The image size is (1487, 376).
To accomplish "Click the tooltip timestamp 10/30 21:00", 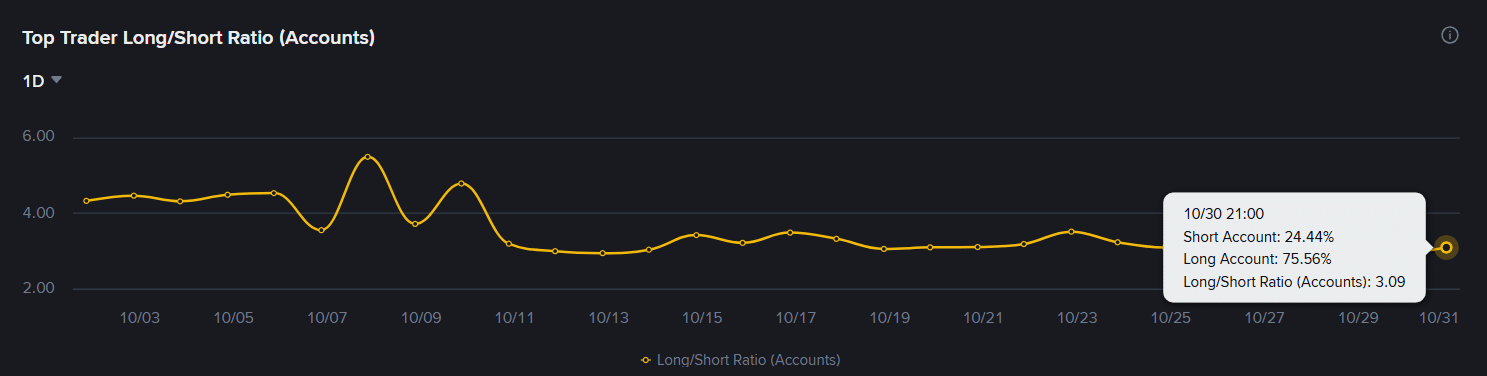I will click(1223, 214).
